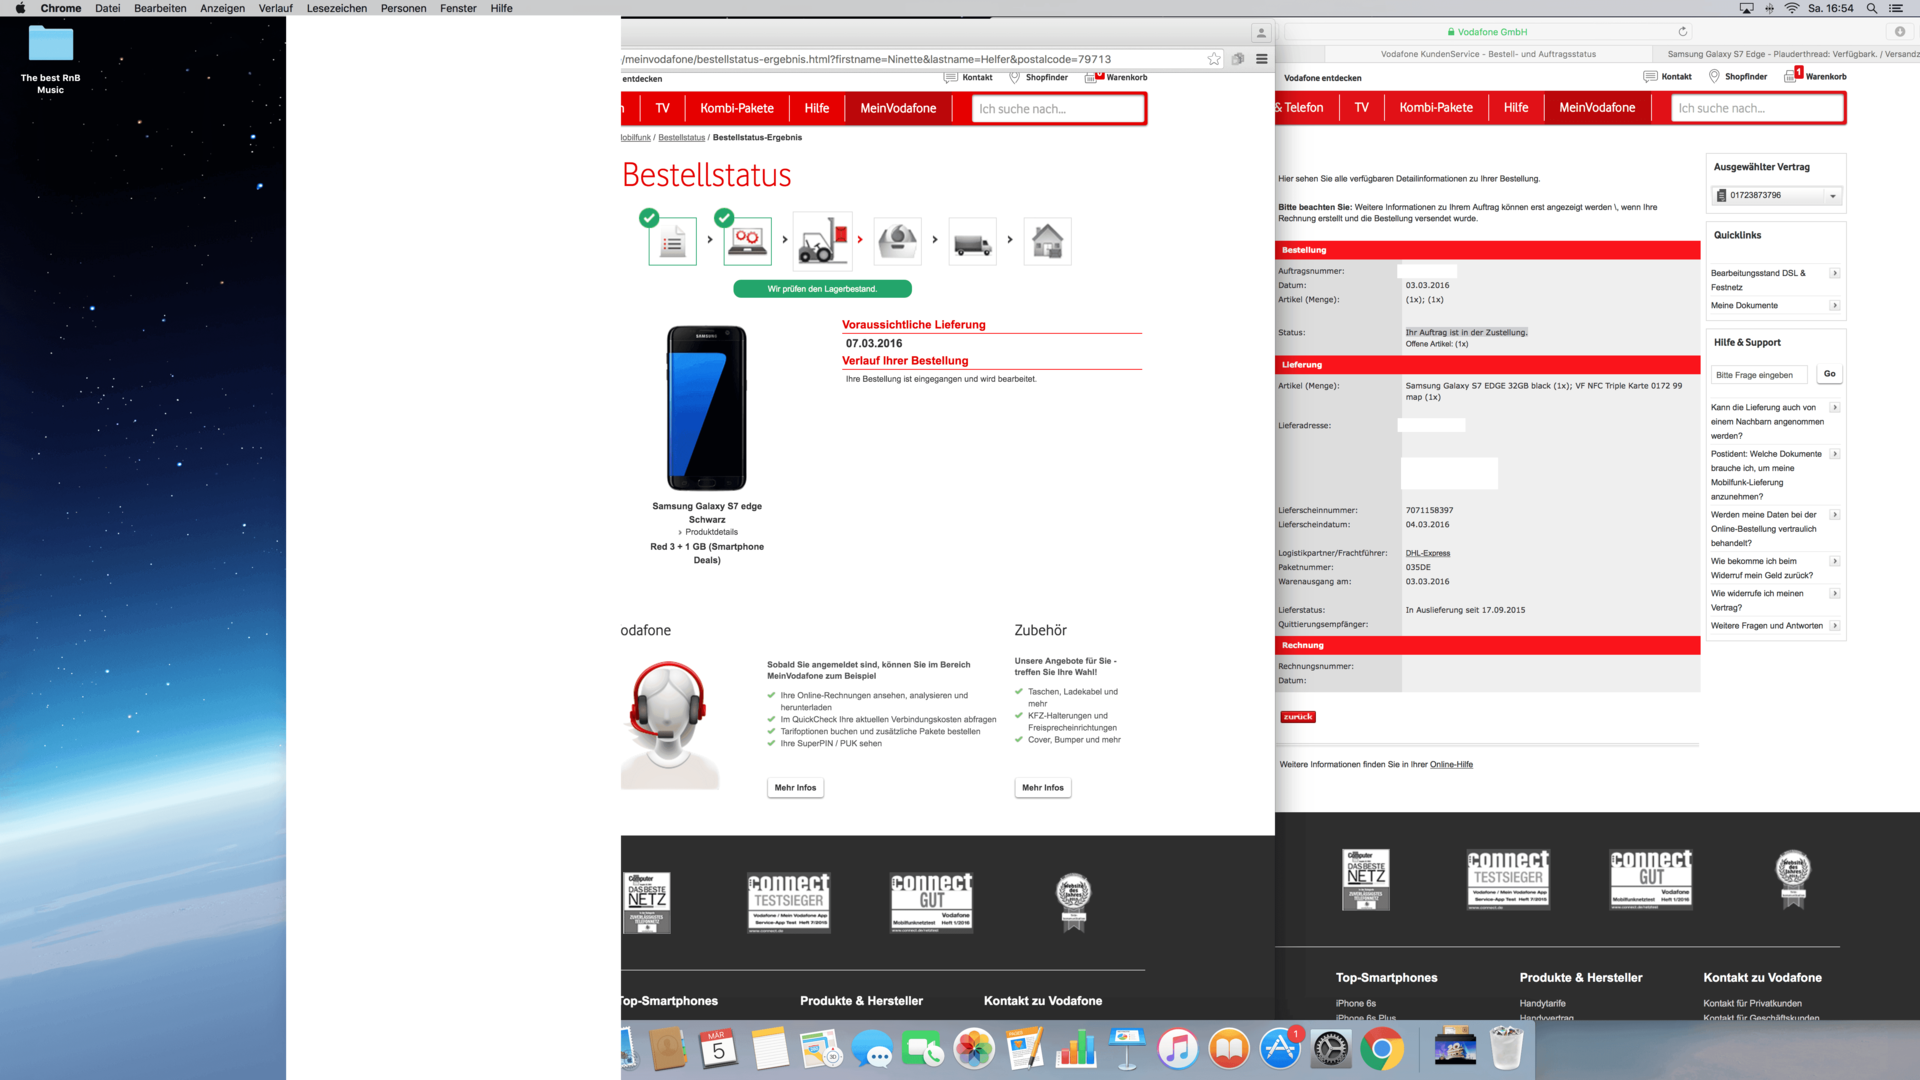Click the house delivered step icon
The image size is (1920, 1080).
(x=1047, y=241)
